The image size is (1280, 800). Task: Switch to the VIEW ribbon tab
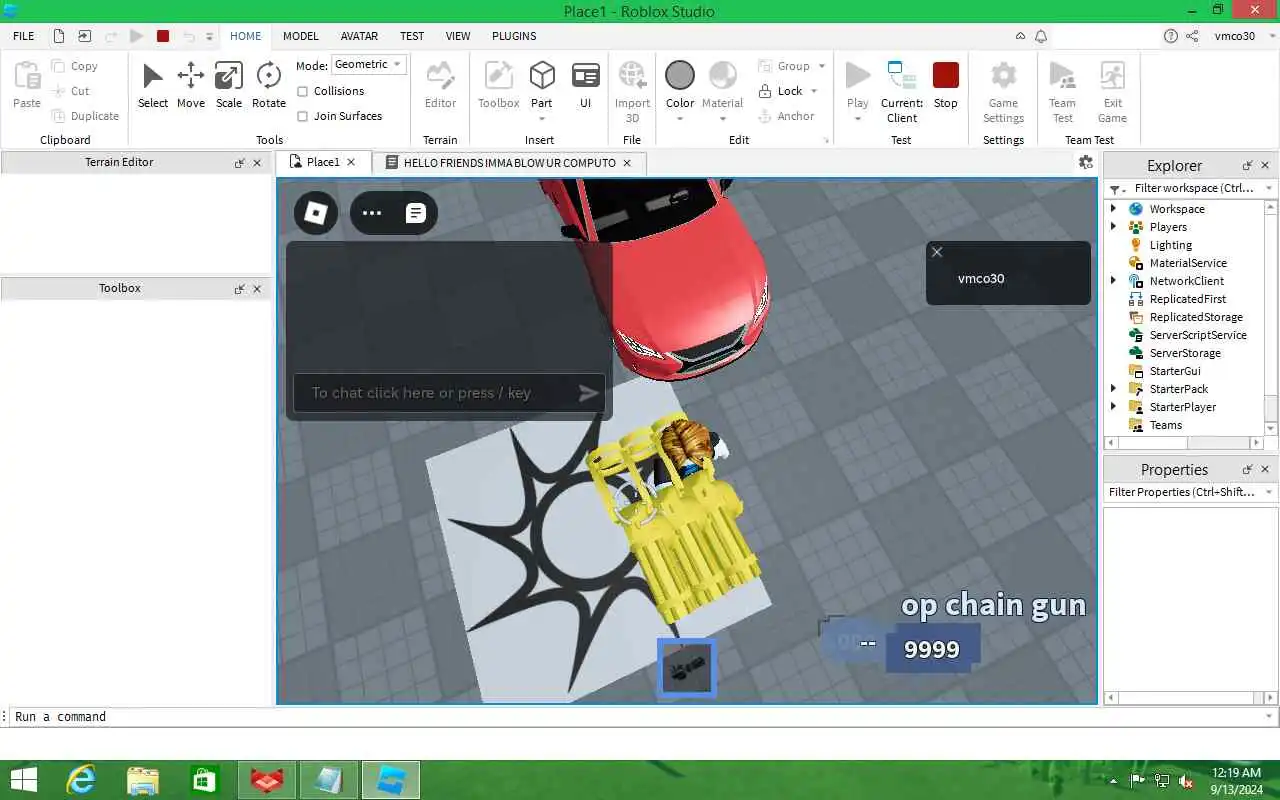[x=458, y=36]
